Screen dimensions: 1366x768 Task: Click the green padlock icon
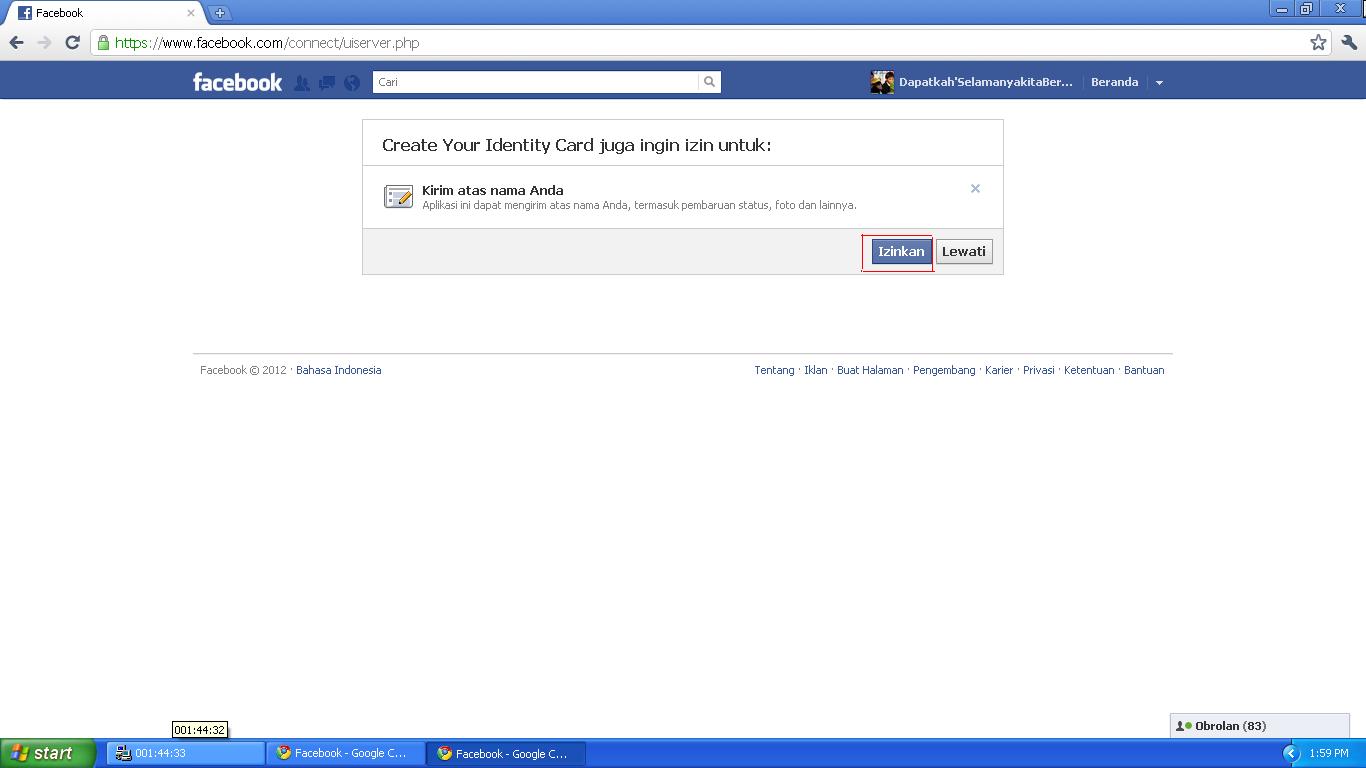103,43
